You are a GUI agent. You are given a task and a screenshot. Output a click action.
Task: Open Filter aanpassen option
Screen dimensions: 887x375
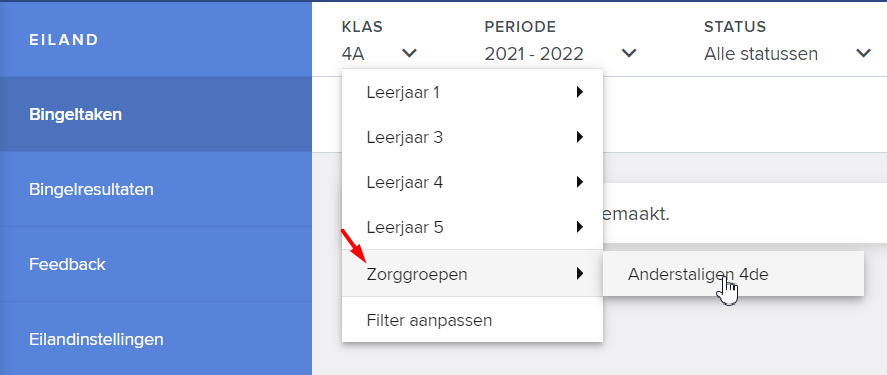pos(472,320)
